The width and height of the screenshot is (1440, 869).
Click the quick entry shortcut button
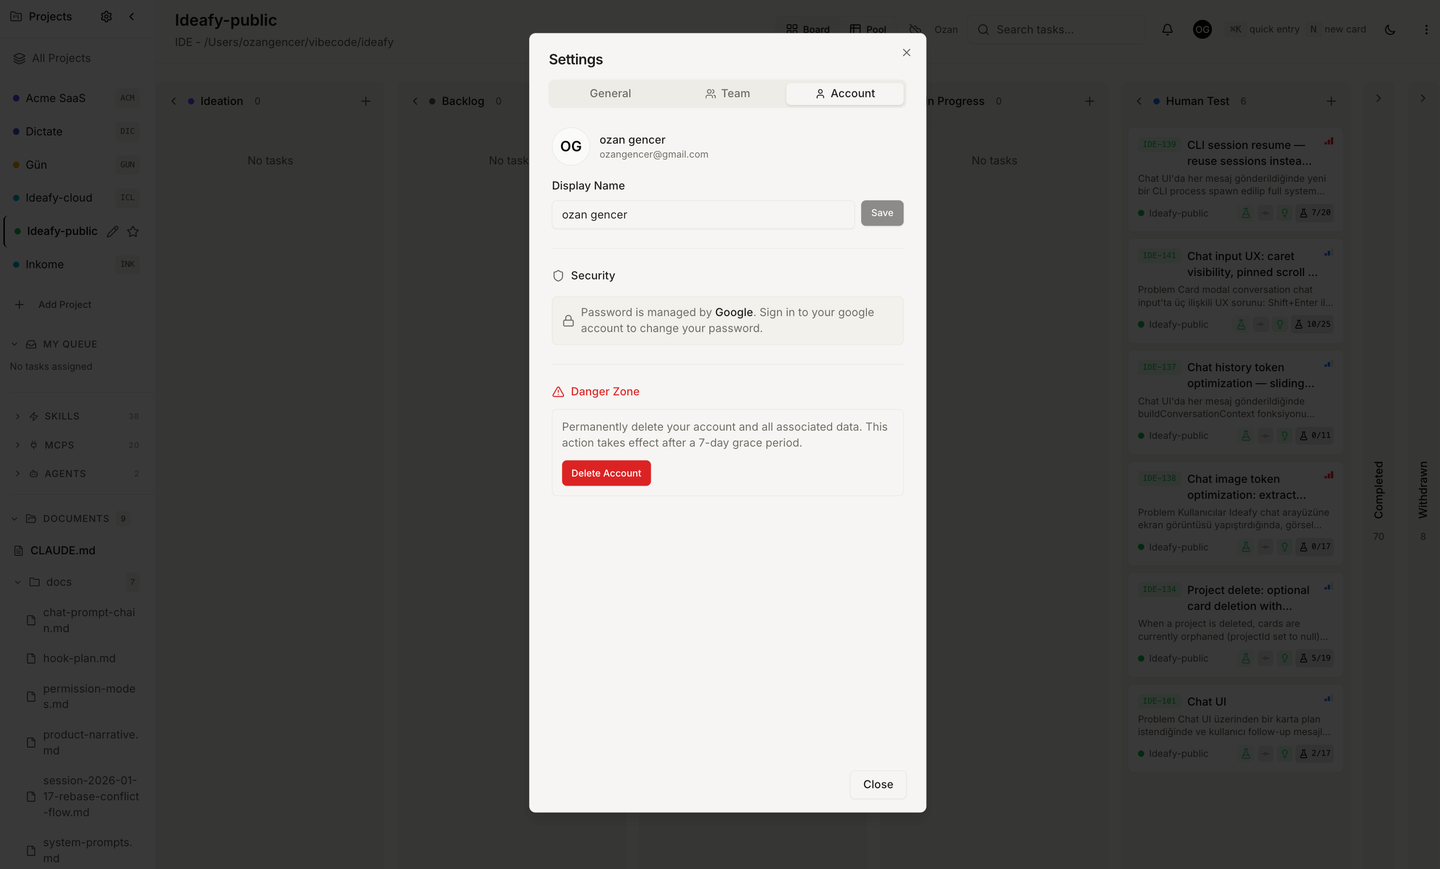(1264, 29)
